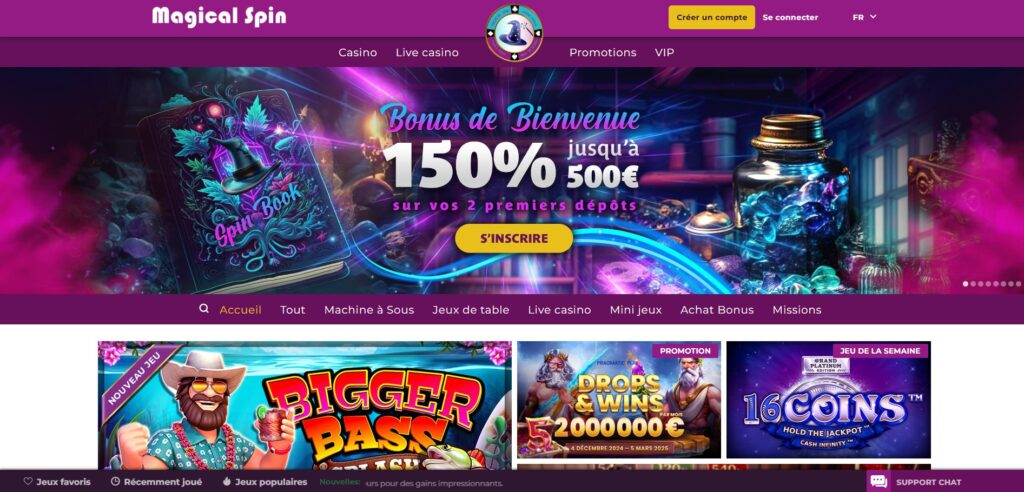Click the Créer un compte button
Image resolution: width=1024 pixels, height=492 pixels.
[x=711, y=18]
